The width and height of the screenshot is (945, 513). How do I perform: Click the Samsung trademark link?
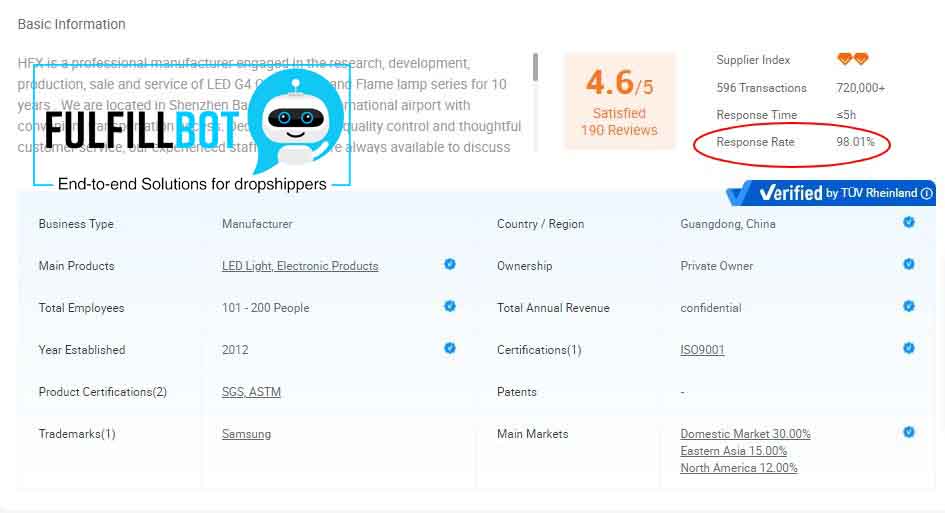coord(246,434)
